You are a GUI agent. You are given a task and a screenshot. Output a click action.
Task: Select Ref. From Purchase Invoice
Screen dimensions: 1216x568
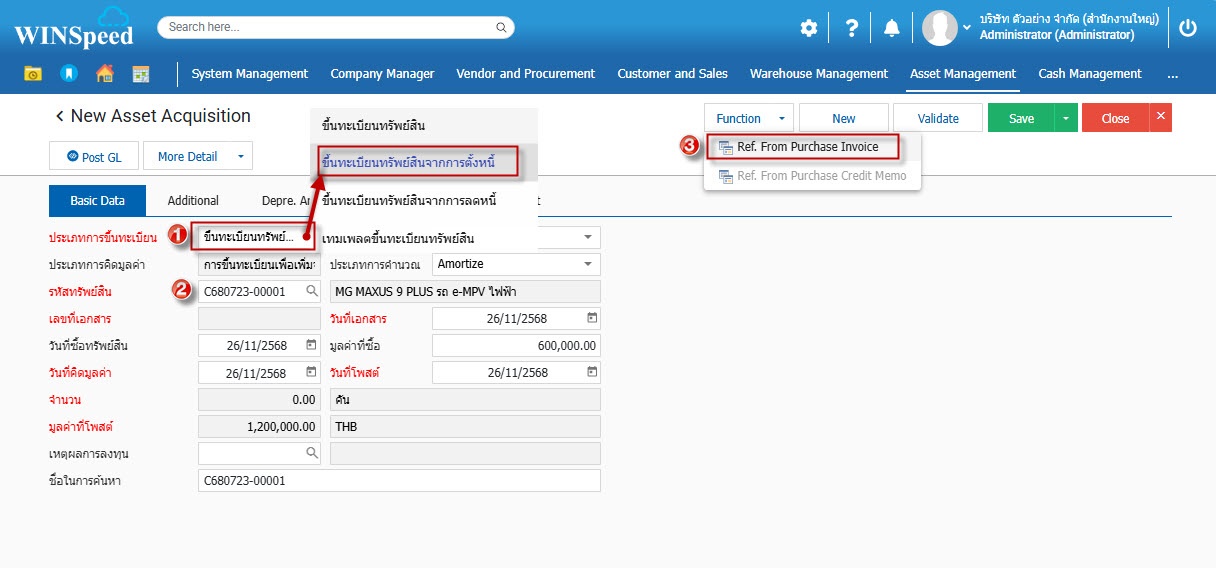(807, 147)
